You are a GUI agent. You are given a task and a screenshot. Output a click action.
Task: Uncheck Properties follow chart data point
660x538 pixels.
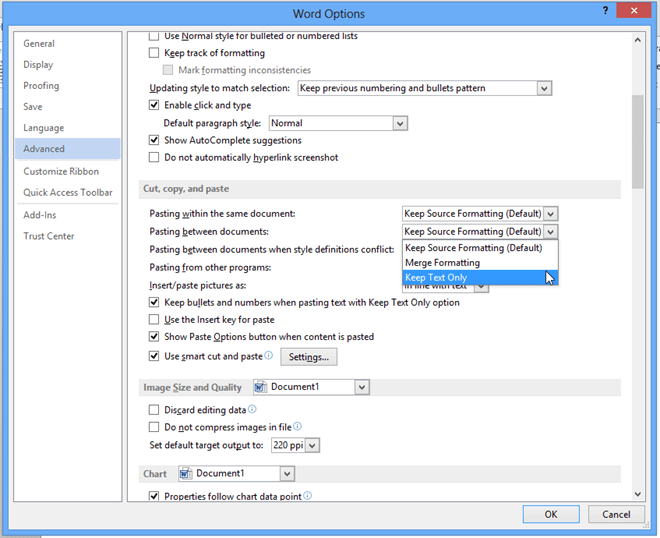(154, 496)
